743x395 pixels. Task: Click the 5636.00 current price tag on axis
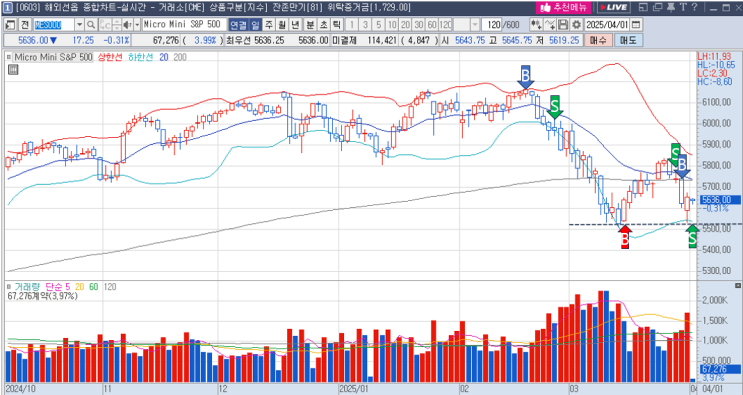(719, 200)
